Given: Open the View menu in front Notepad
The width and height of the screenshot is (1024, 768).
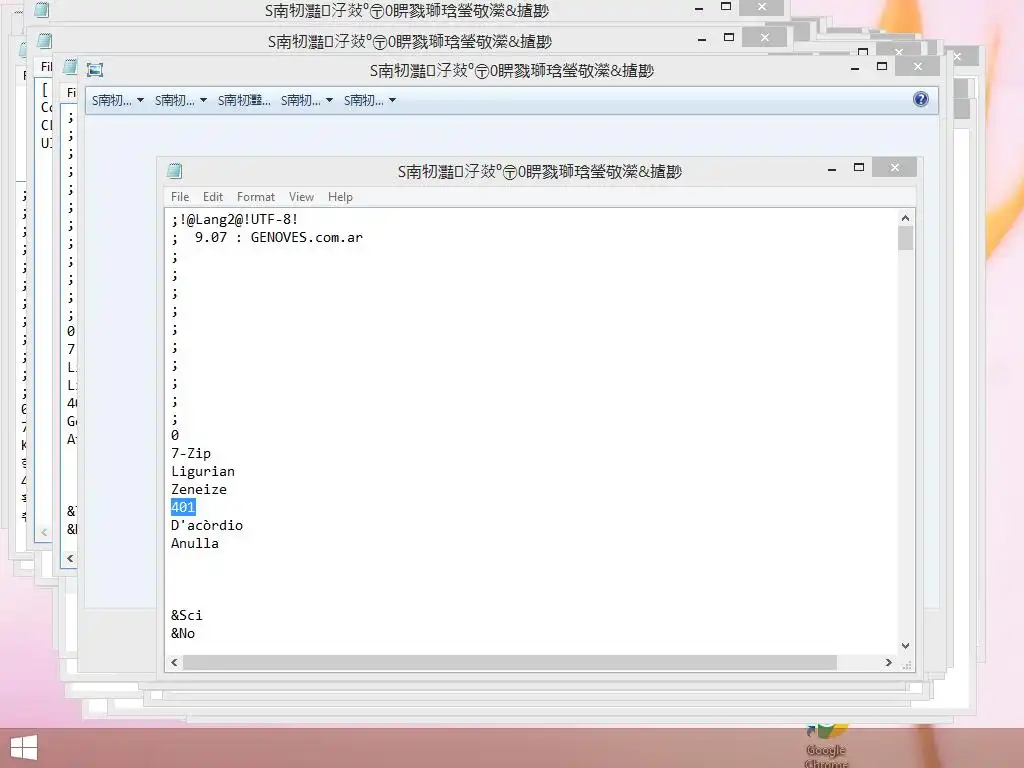Looking at the screenshot, I should [x=301, y=197].
